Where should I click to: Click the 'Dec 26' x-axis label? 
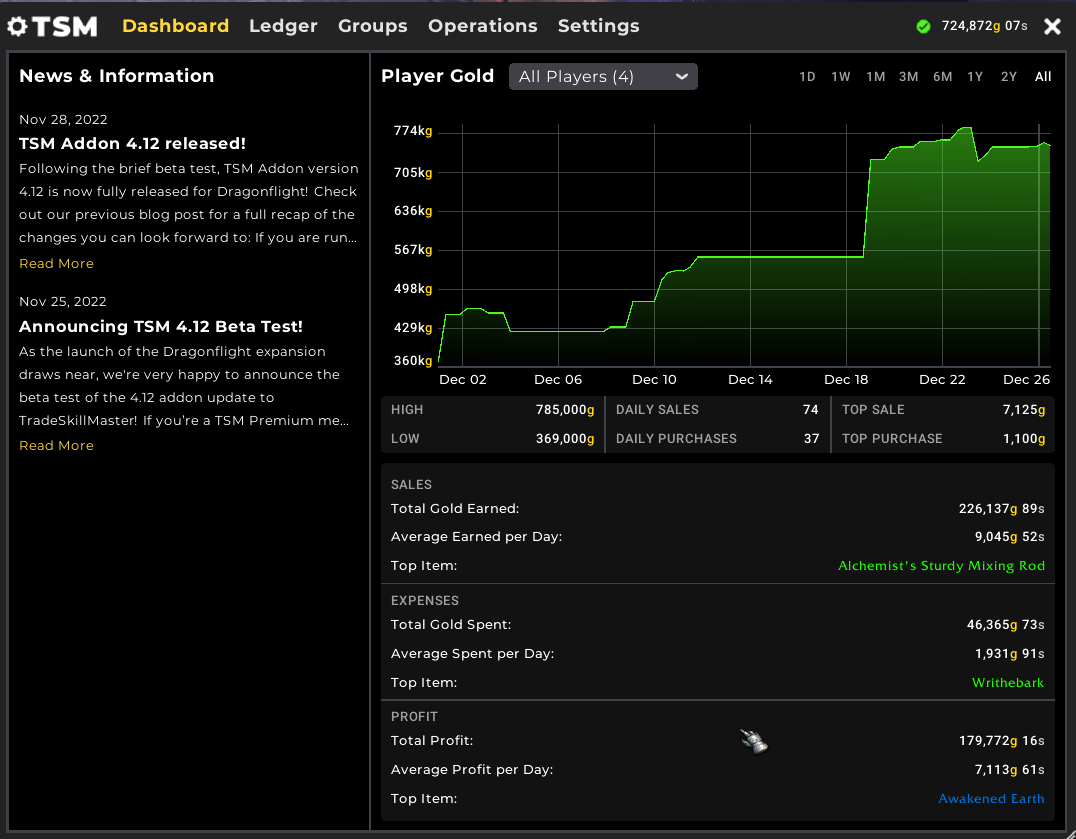pos(1027,380)
